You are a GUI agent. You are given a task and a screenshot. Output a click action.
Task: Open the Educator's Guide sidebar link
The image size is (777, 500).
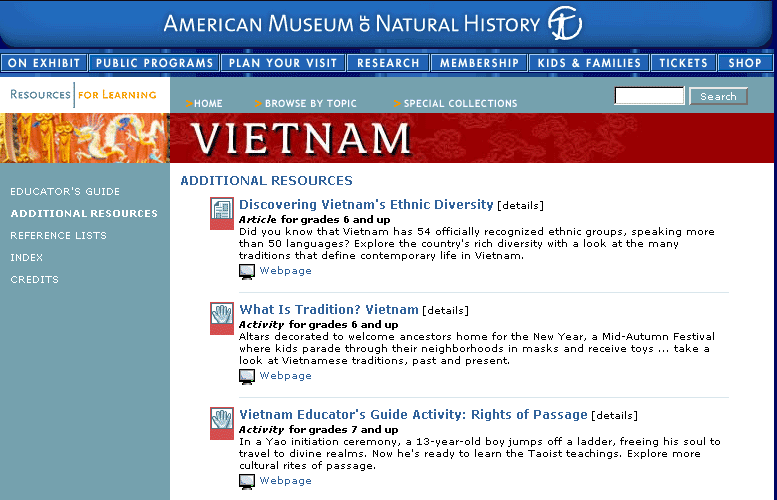(65, 192)
